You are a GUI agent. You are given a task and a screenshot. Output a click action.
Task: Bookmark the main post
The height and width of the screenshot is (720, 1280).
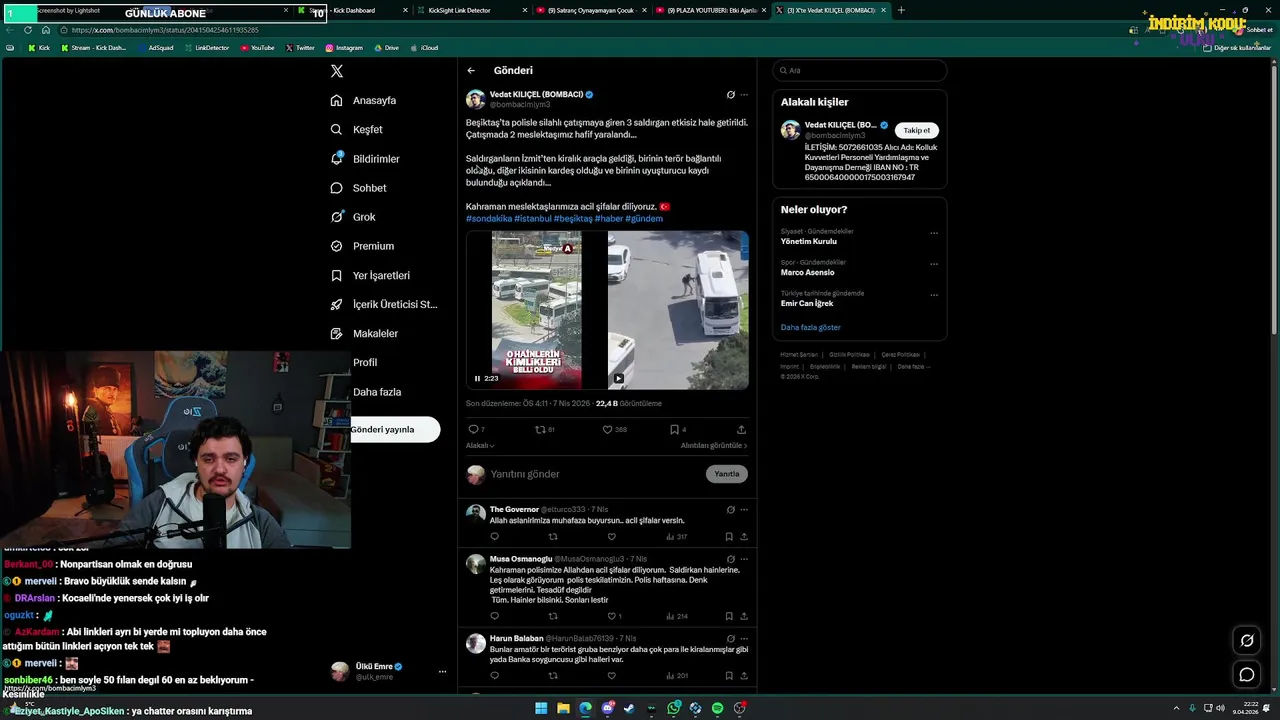[x=675, y=429]
